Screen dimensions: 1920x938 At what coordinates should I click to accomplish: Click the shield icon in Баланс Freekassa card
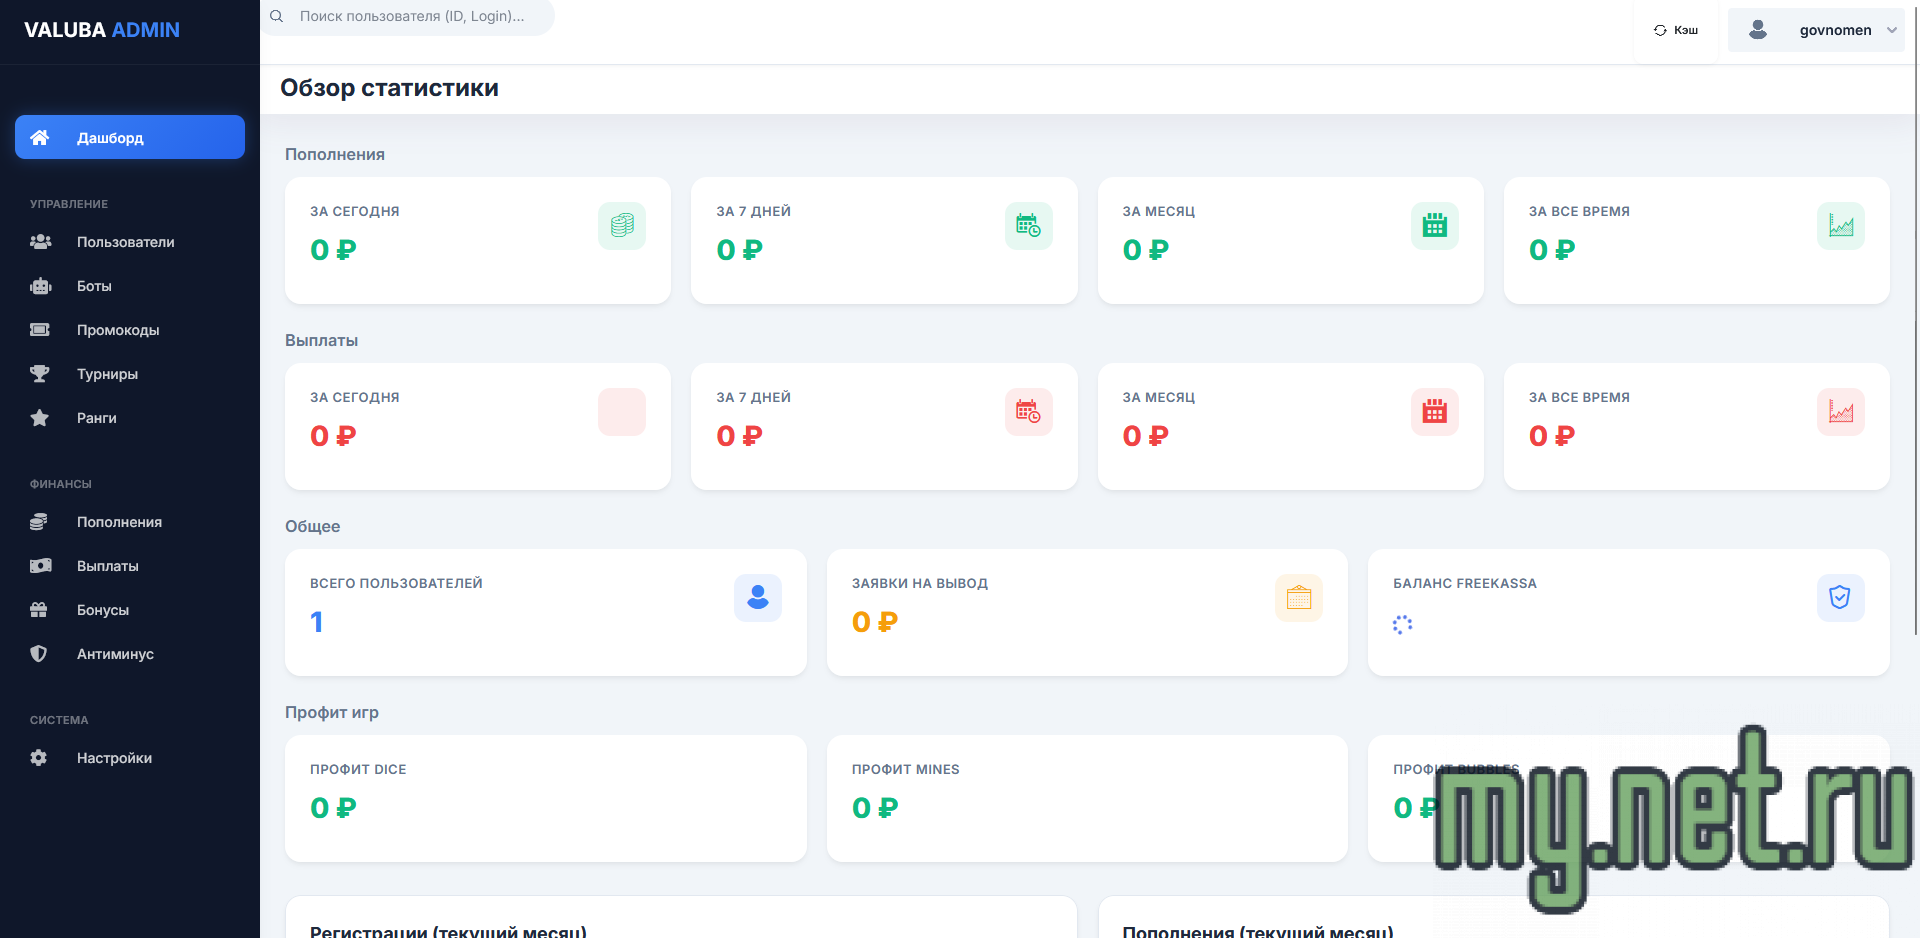point(1840,598)
